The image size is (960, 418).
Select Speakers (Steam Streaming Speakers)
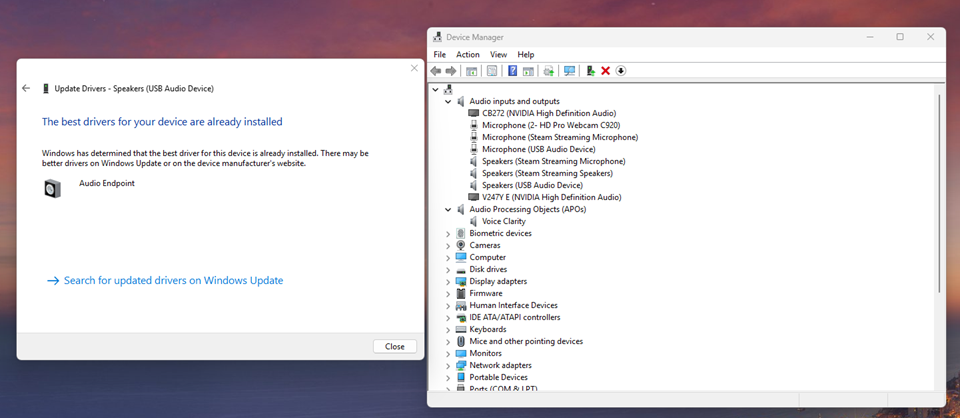tap(547, 174)
